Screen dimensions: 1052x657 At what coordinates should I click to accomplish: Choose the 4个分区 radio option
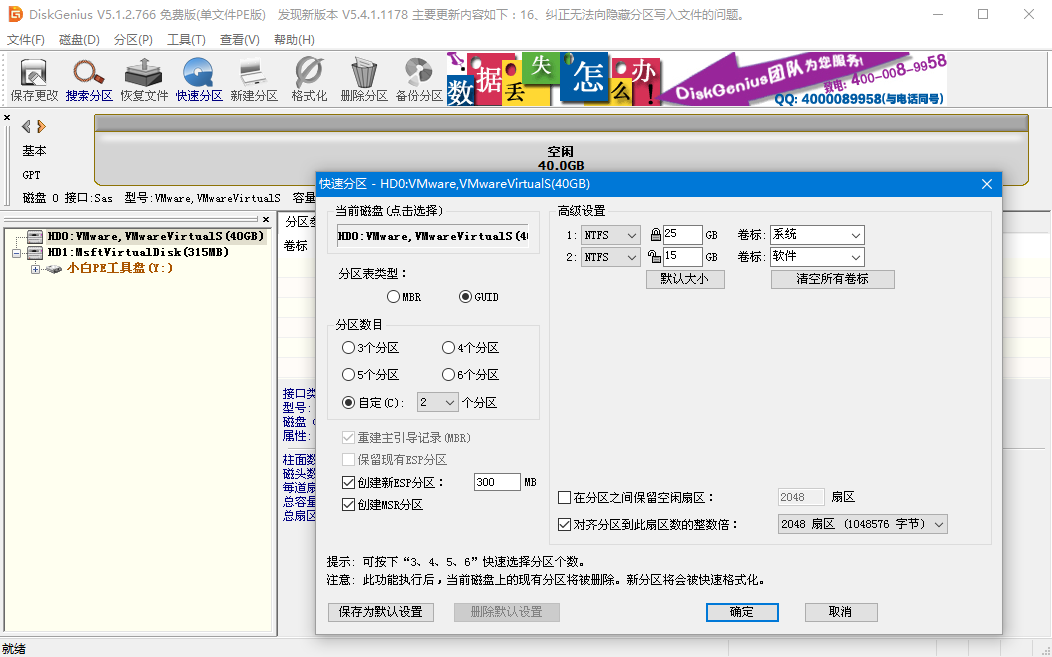[448, 348]
